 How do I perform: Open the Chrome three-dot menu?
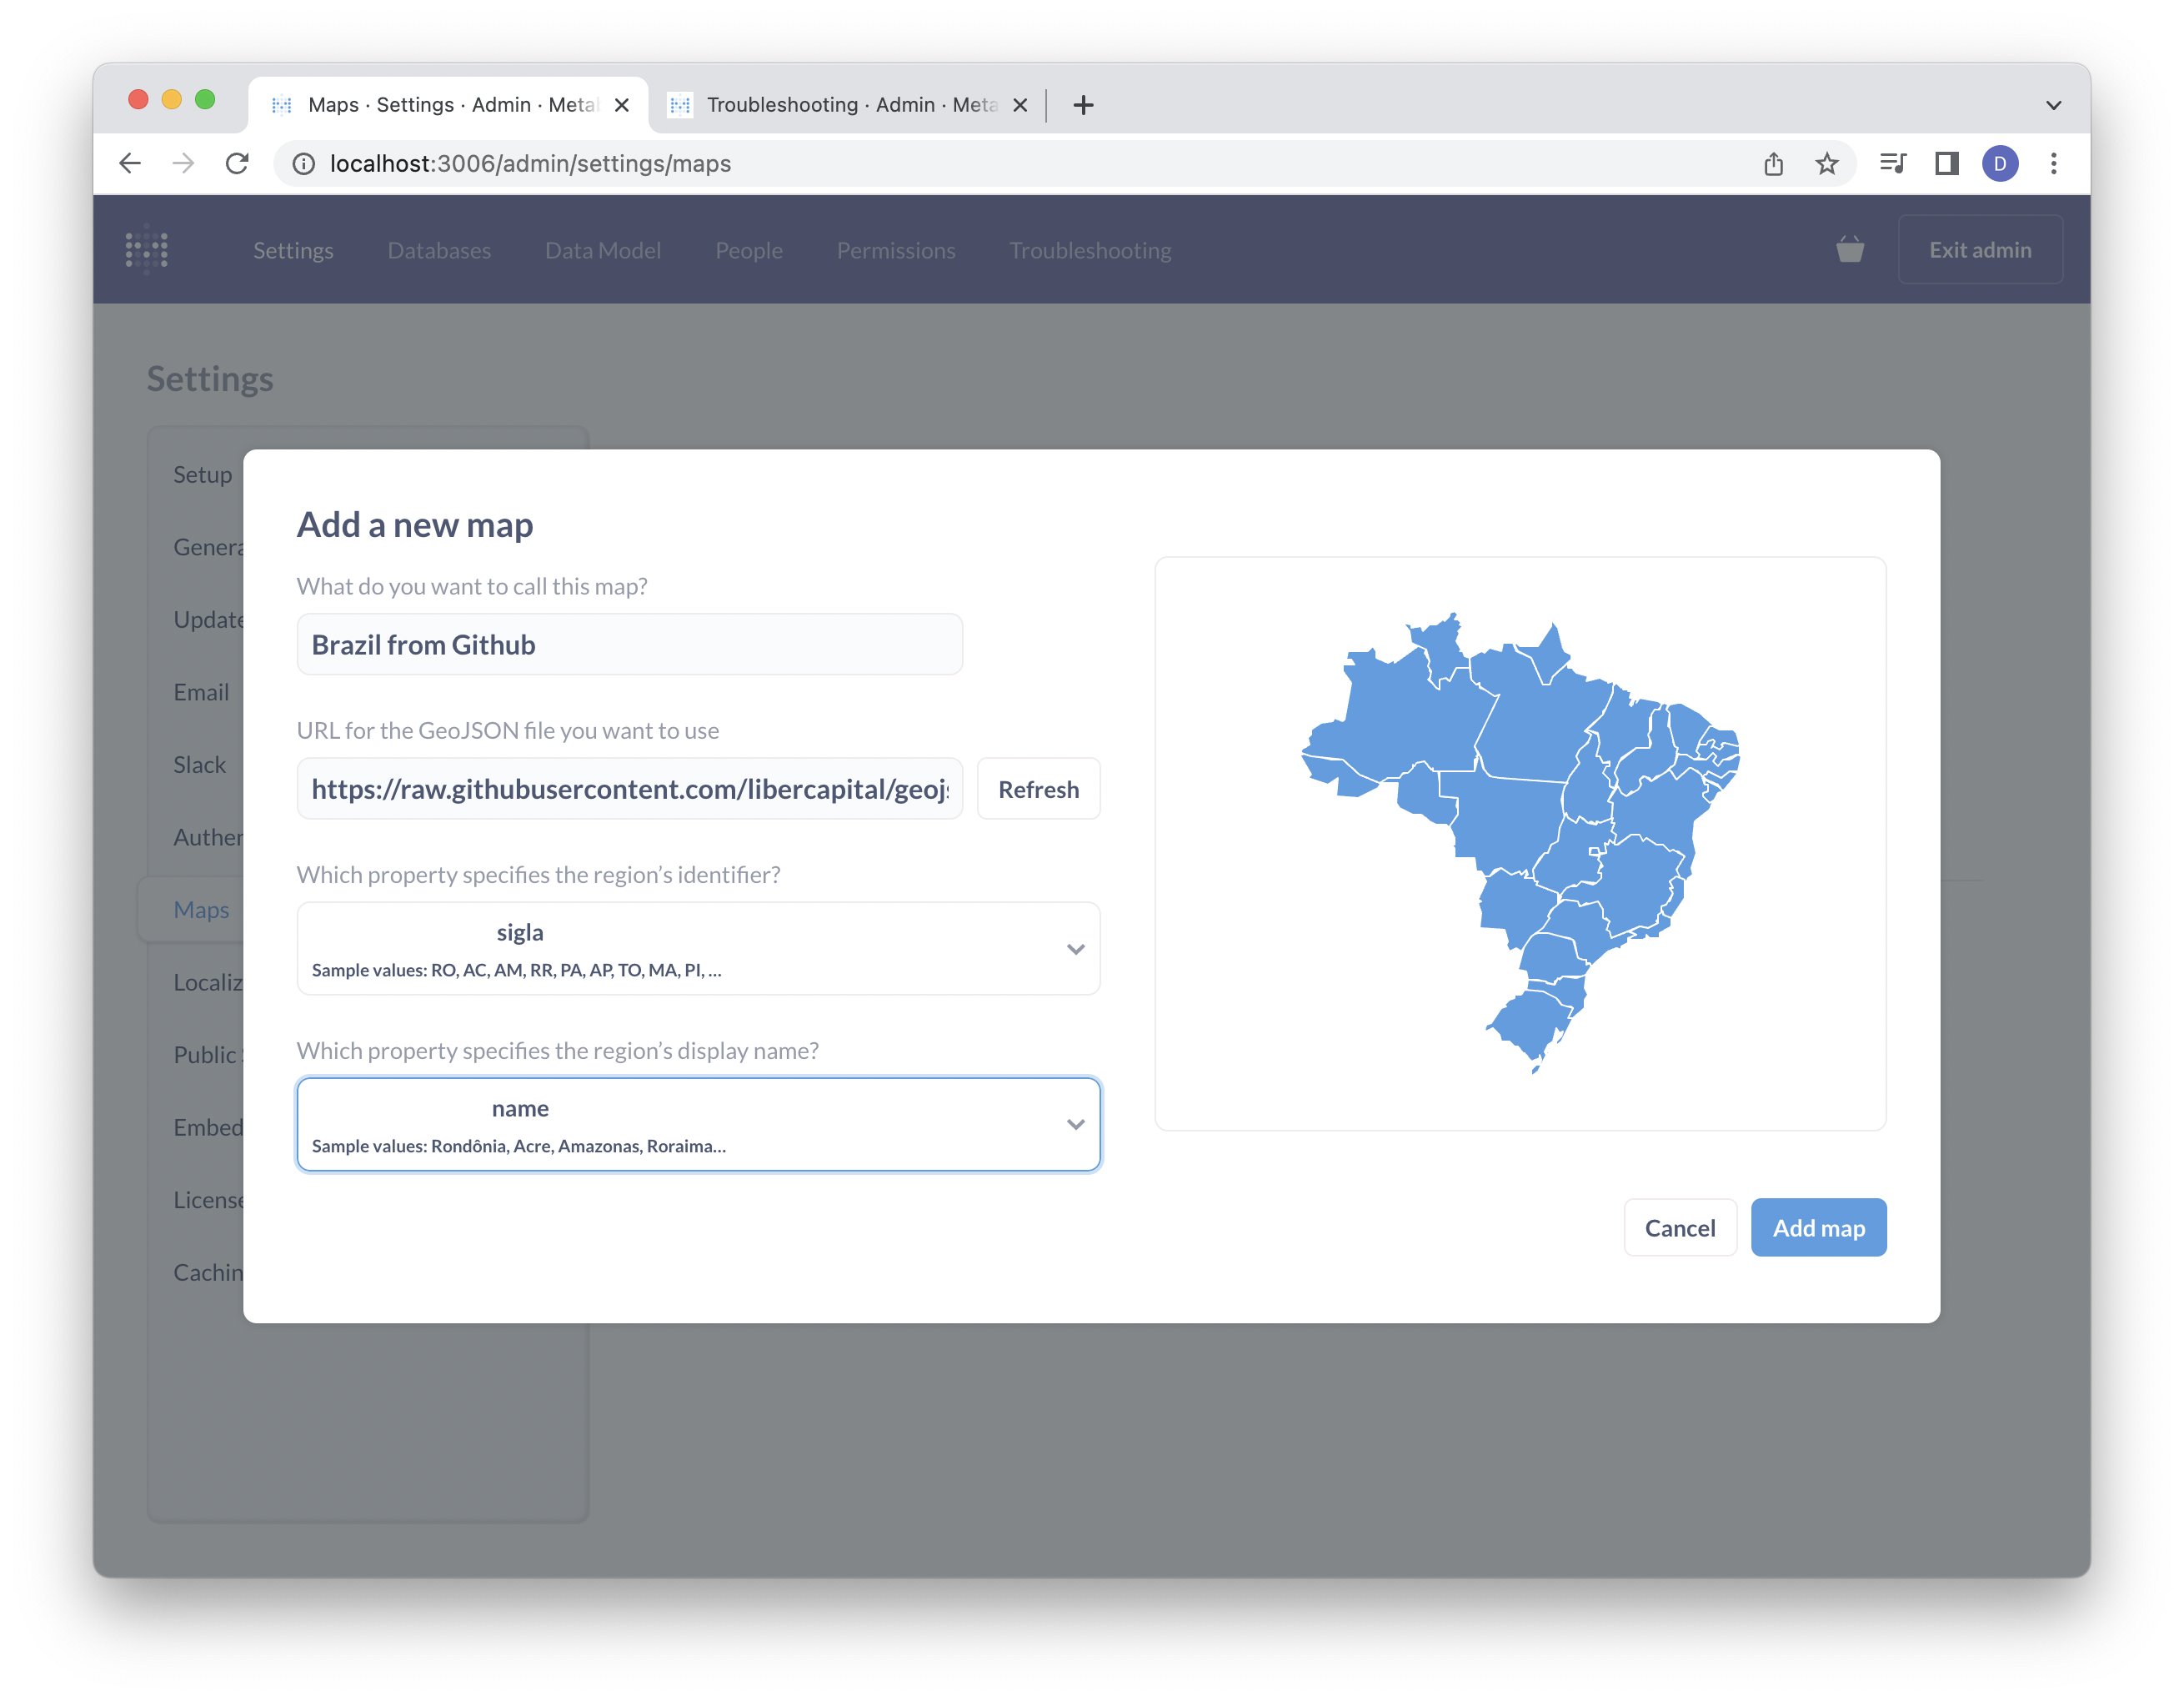click(2053, 163)
